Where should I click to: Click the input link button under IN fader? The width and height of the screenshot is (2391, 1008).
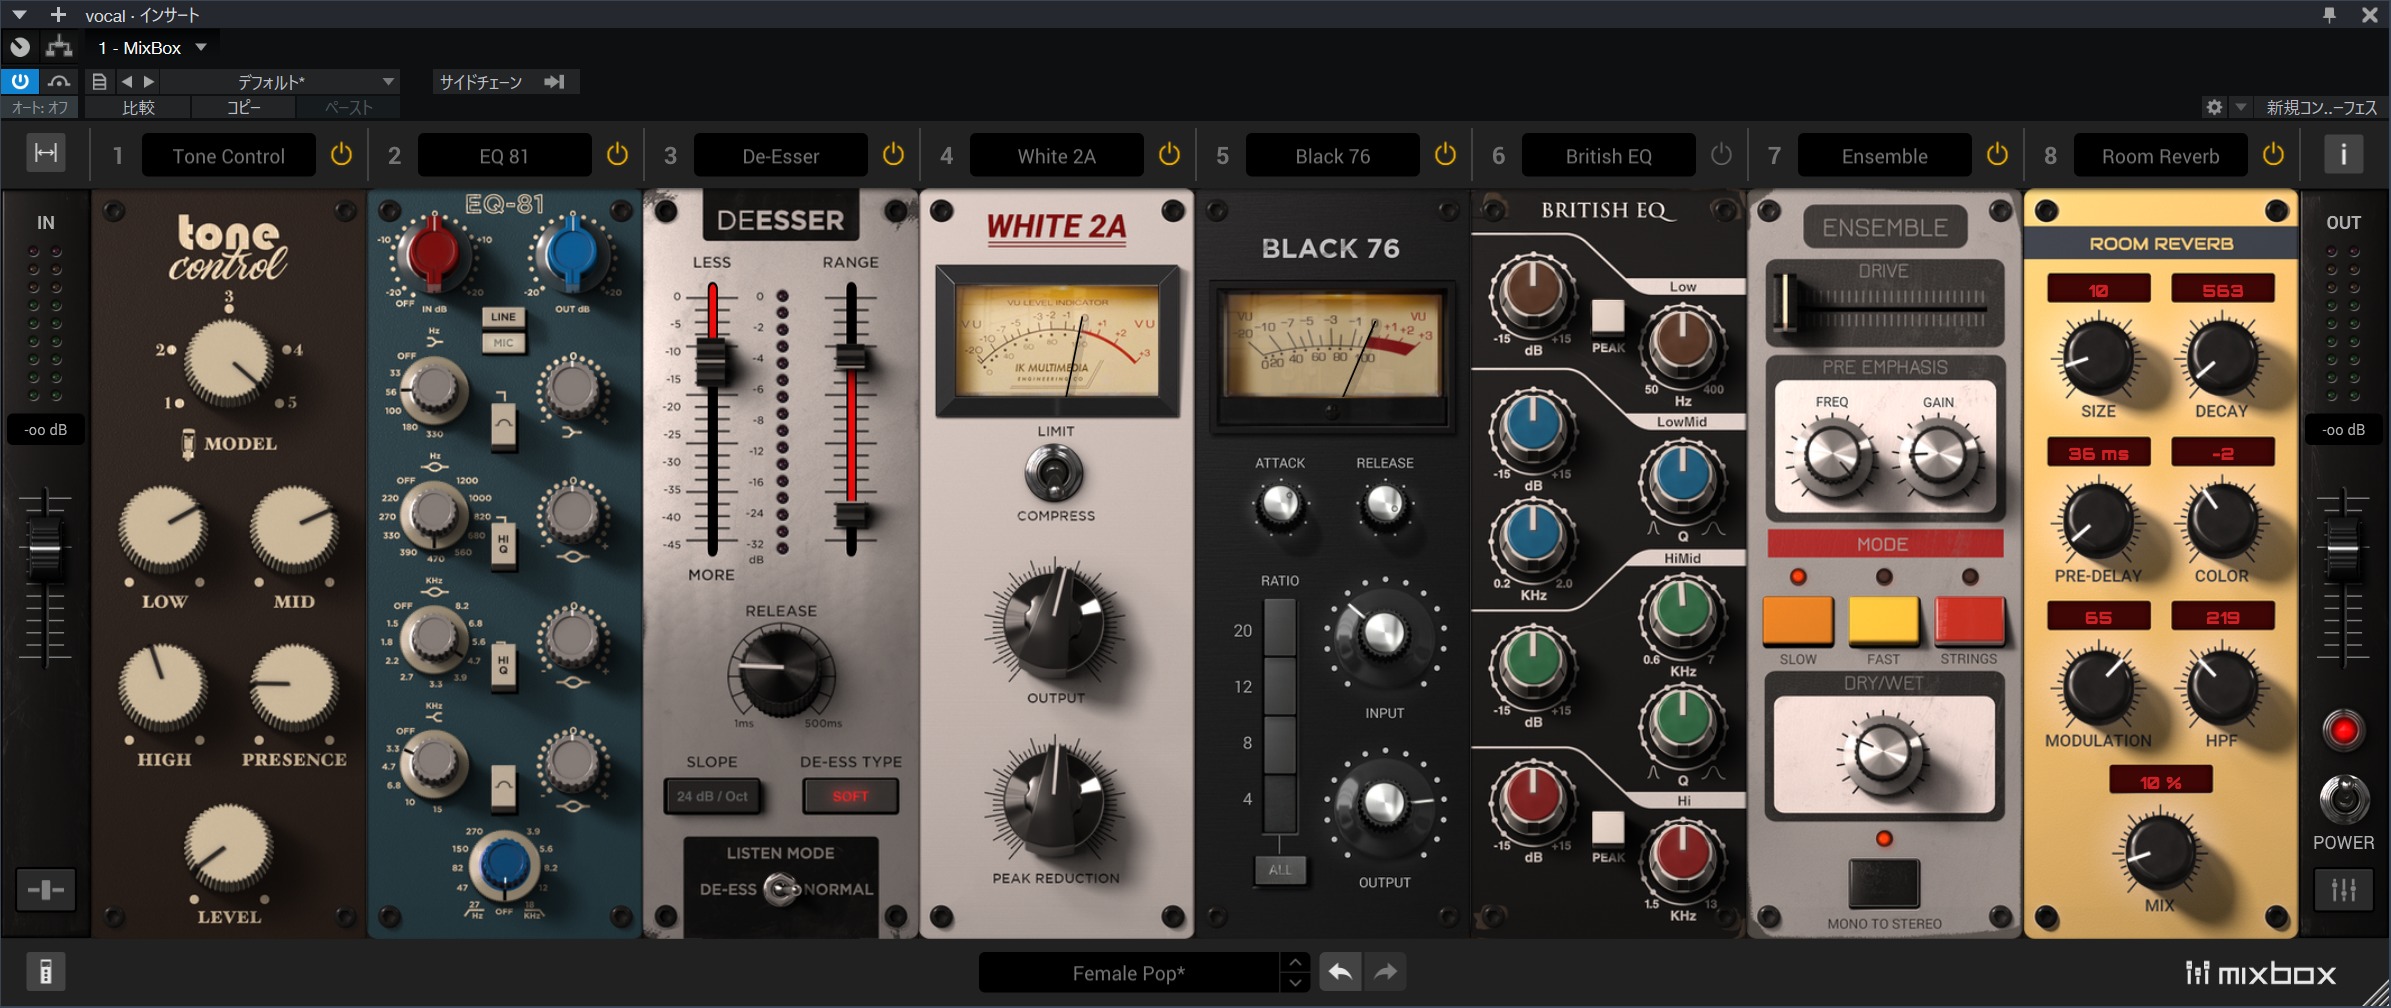pyautogui.click(x=46, y=889)
